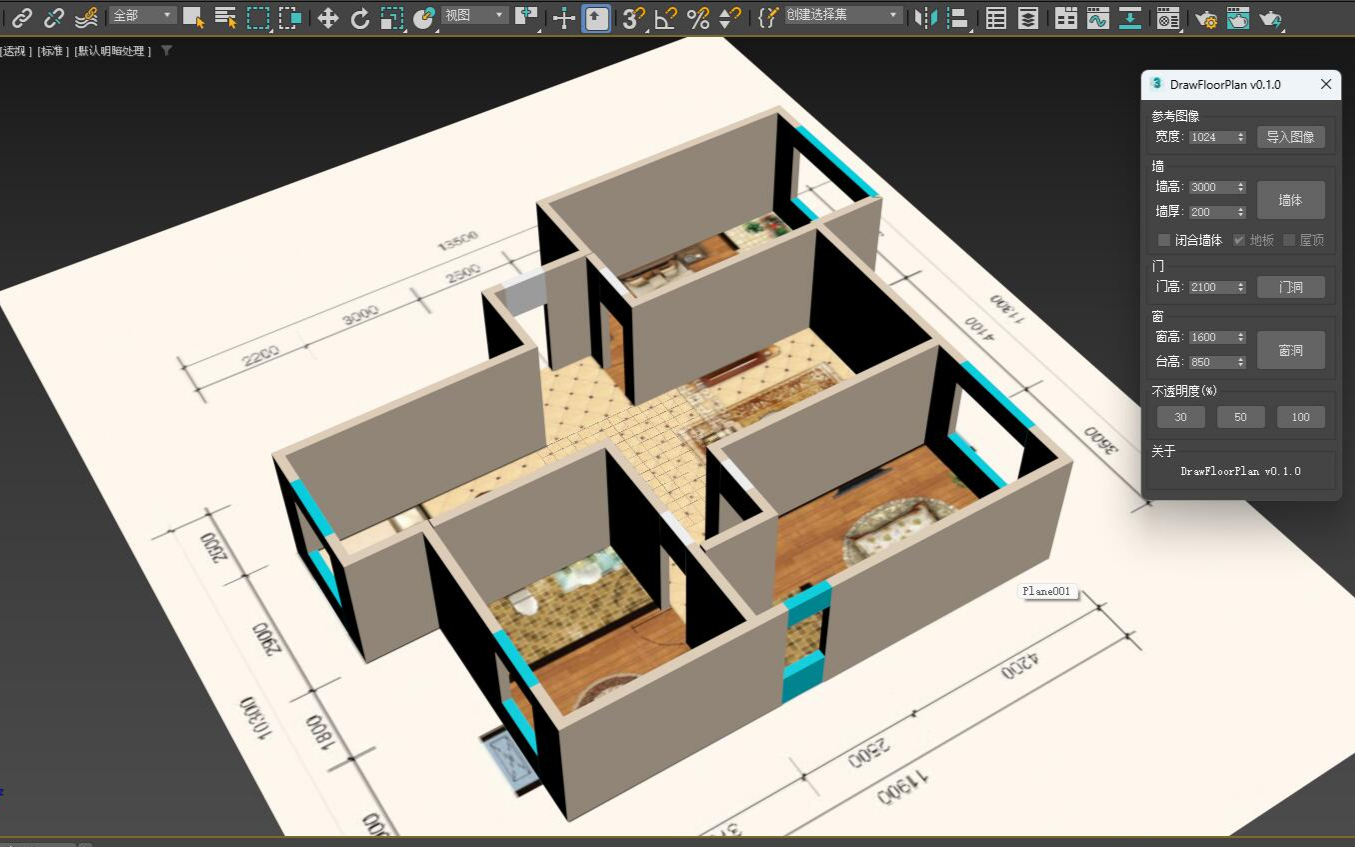The height and width of the screenshot is (847, 1355).
Task: Click the Select and Manipulate tool
Action: [x=564, y=17]
